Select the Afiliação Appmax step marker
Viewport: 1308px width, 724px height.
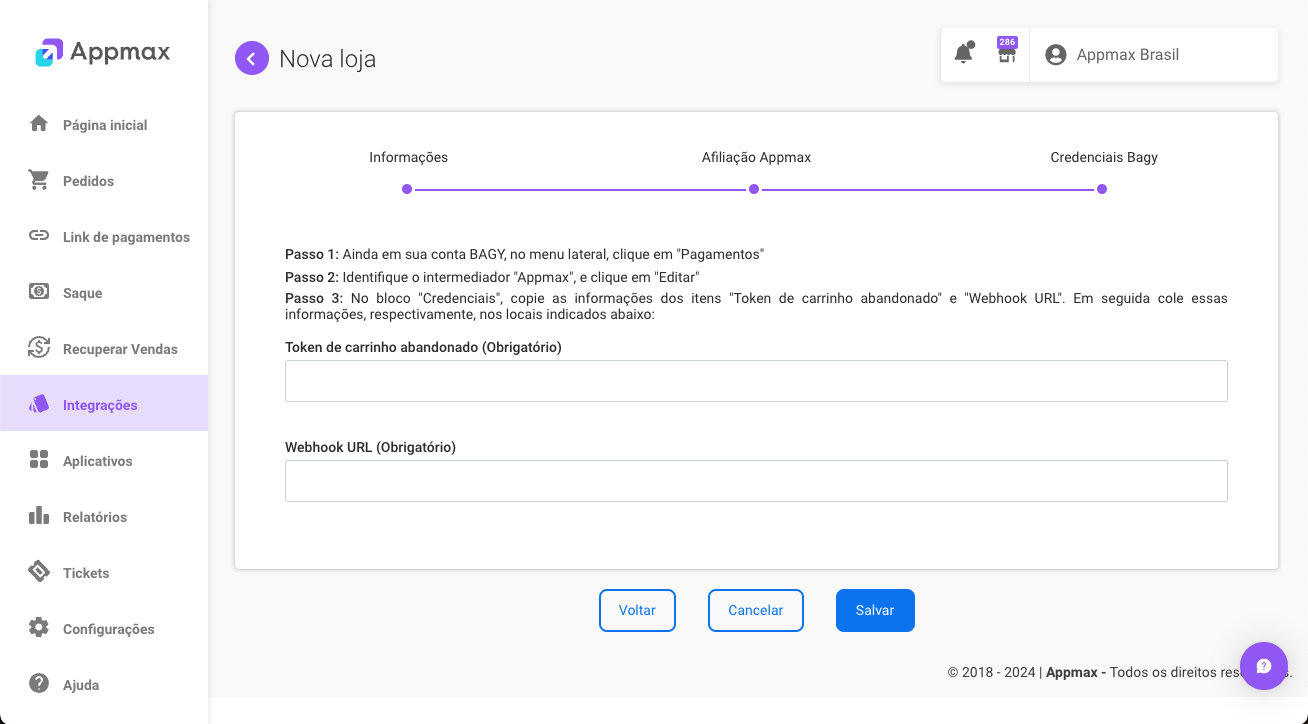754,188
